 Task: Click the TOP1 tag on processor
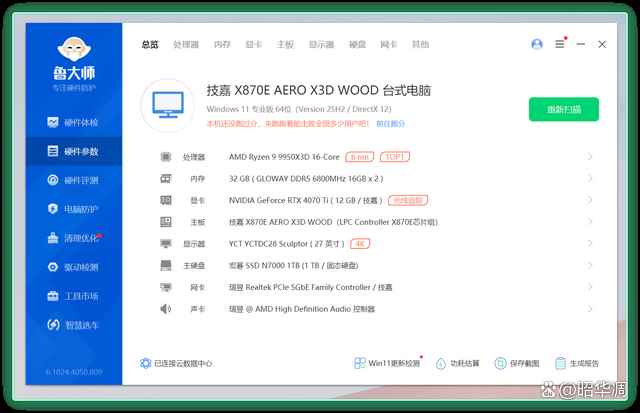[x=395, y=157]
